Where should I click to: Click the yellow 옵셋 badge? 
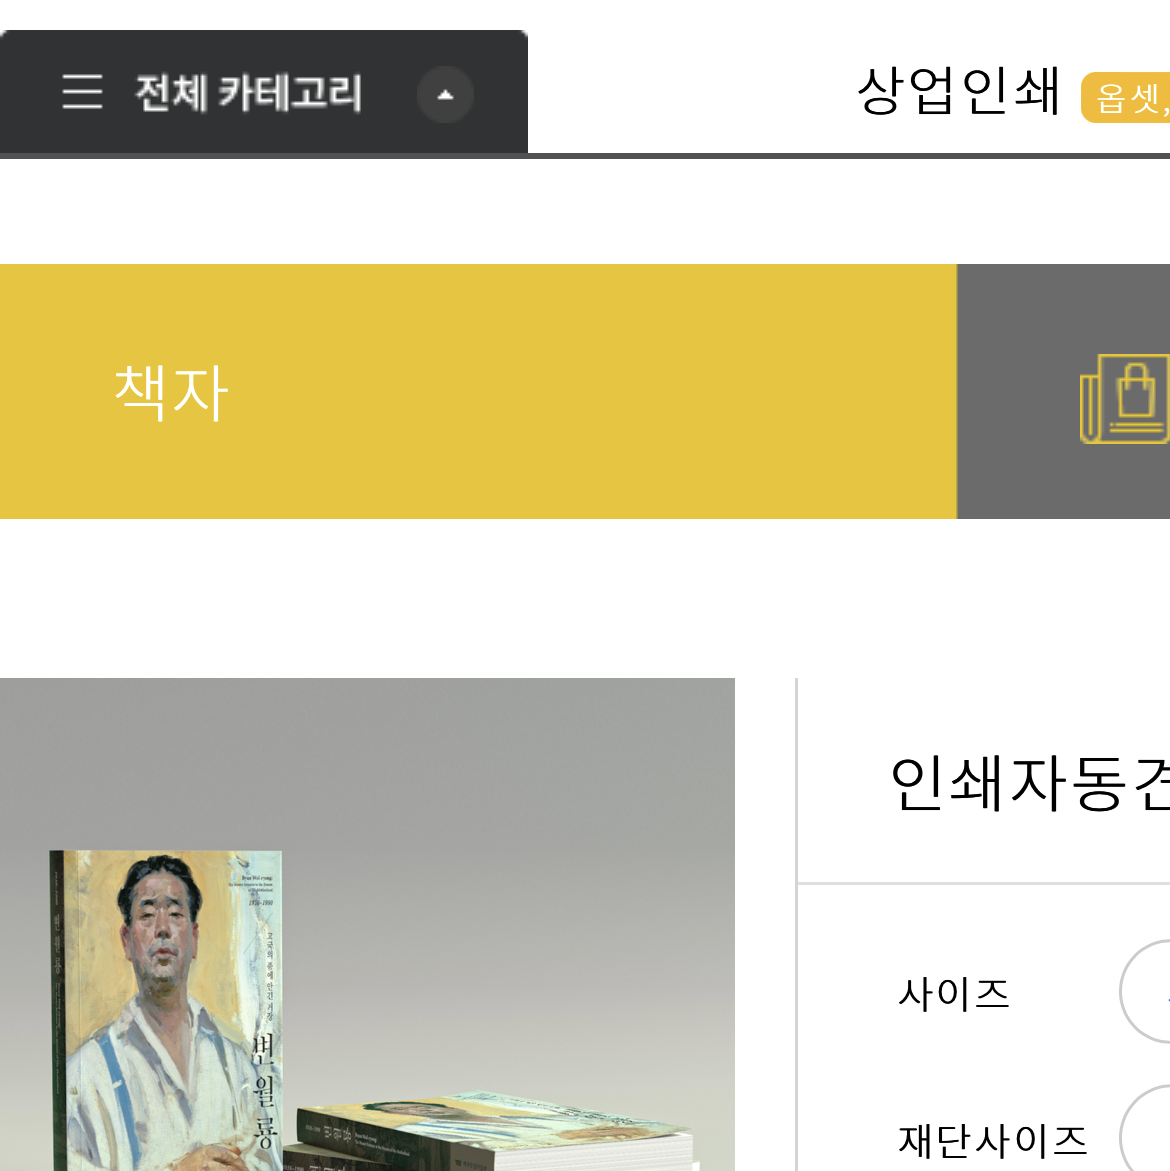click(x=1126, y=98)
